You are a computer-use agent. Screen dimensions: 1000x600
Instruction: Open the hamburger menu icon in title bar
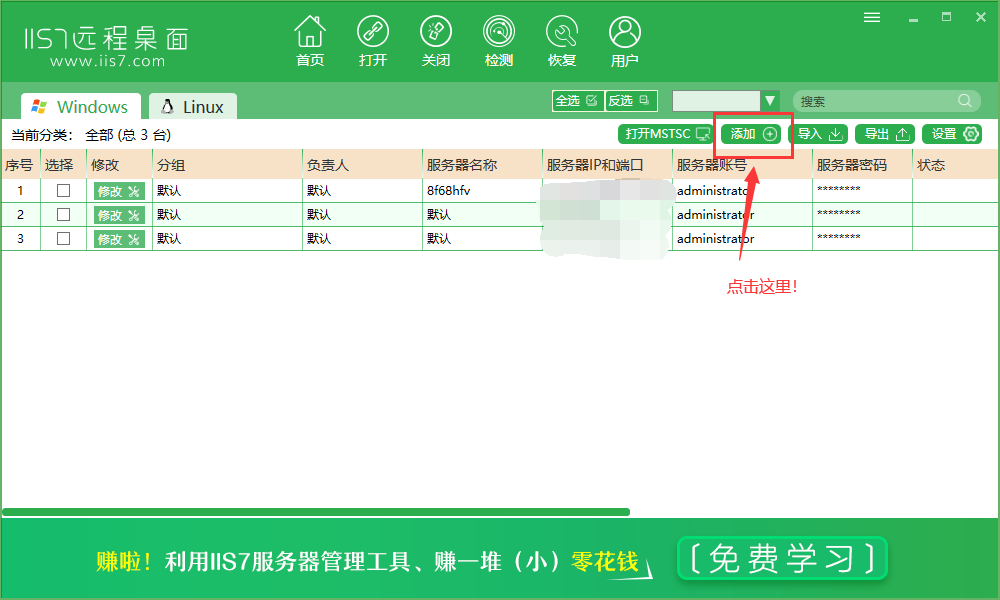(872, 17)
